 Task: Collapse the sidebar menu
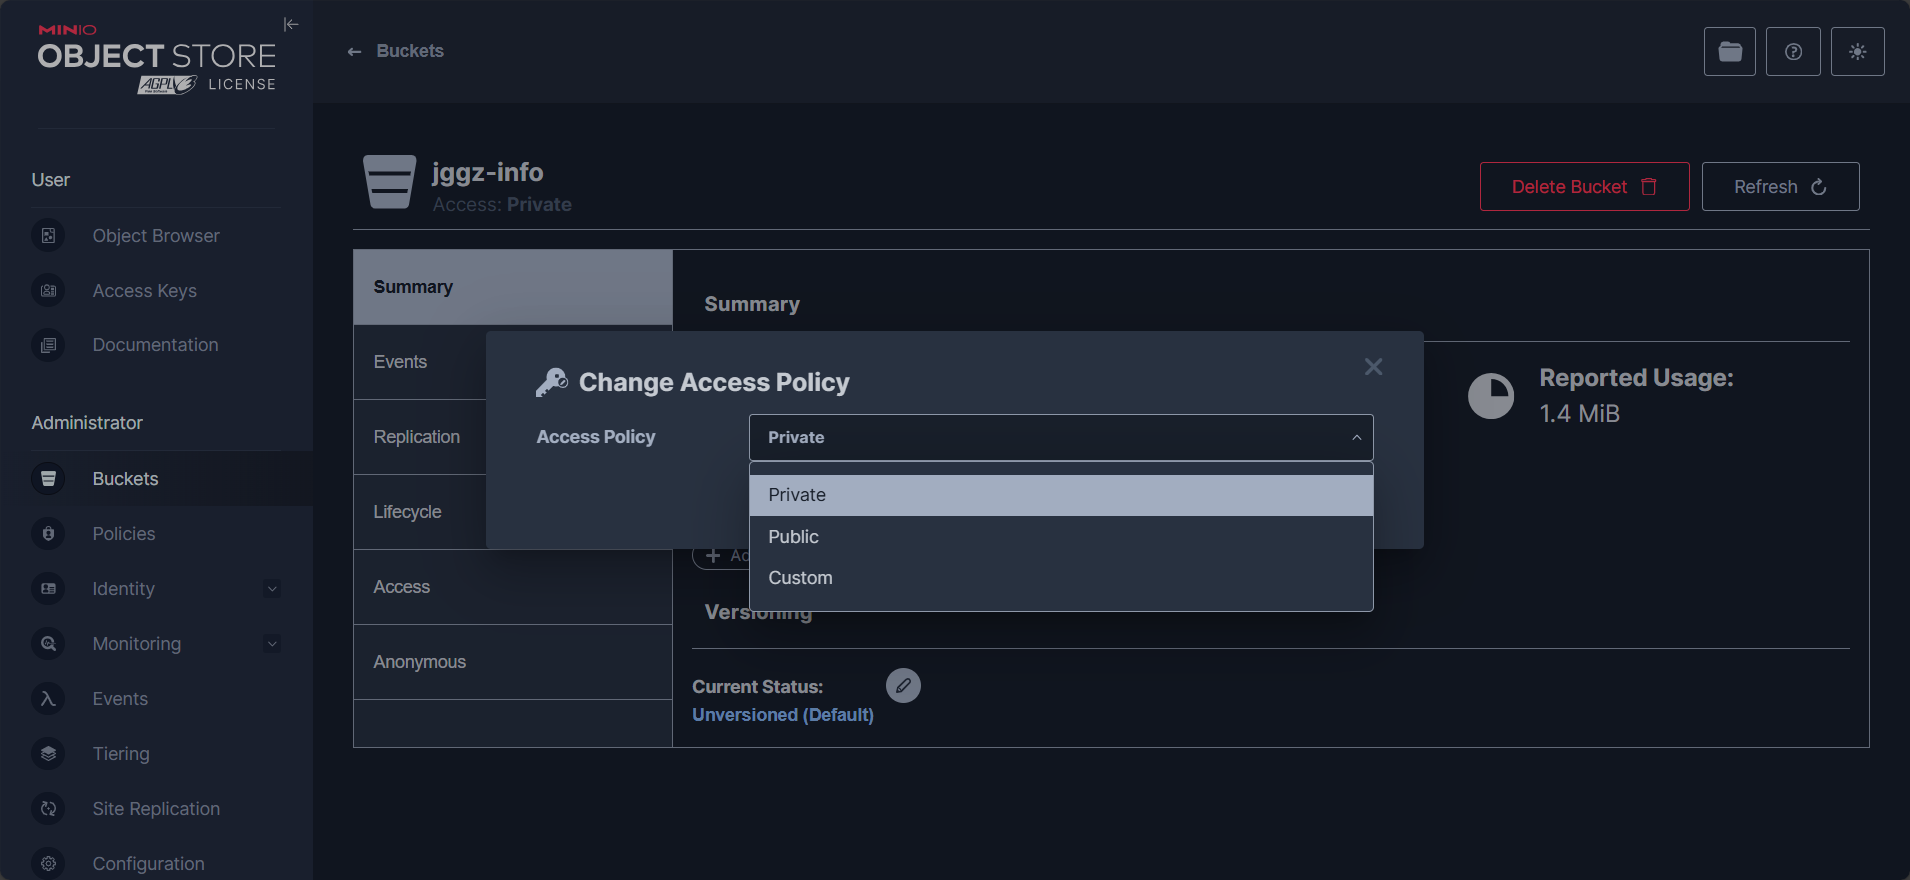pyautogui.click(x=291, y=24)
